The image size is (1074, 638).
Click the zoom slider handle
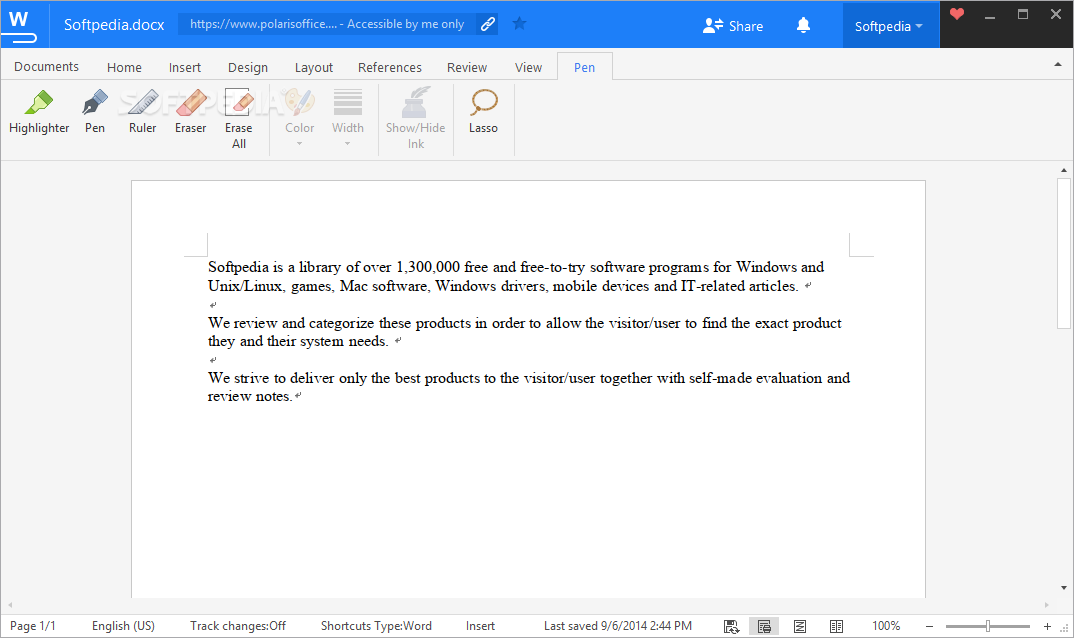click(988, 626)
